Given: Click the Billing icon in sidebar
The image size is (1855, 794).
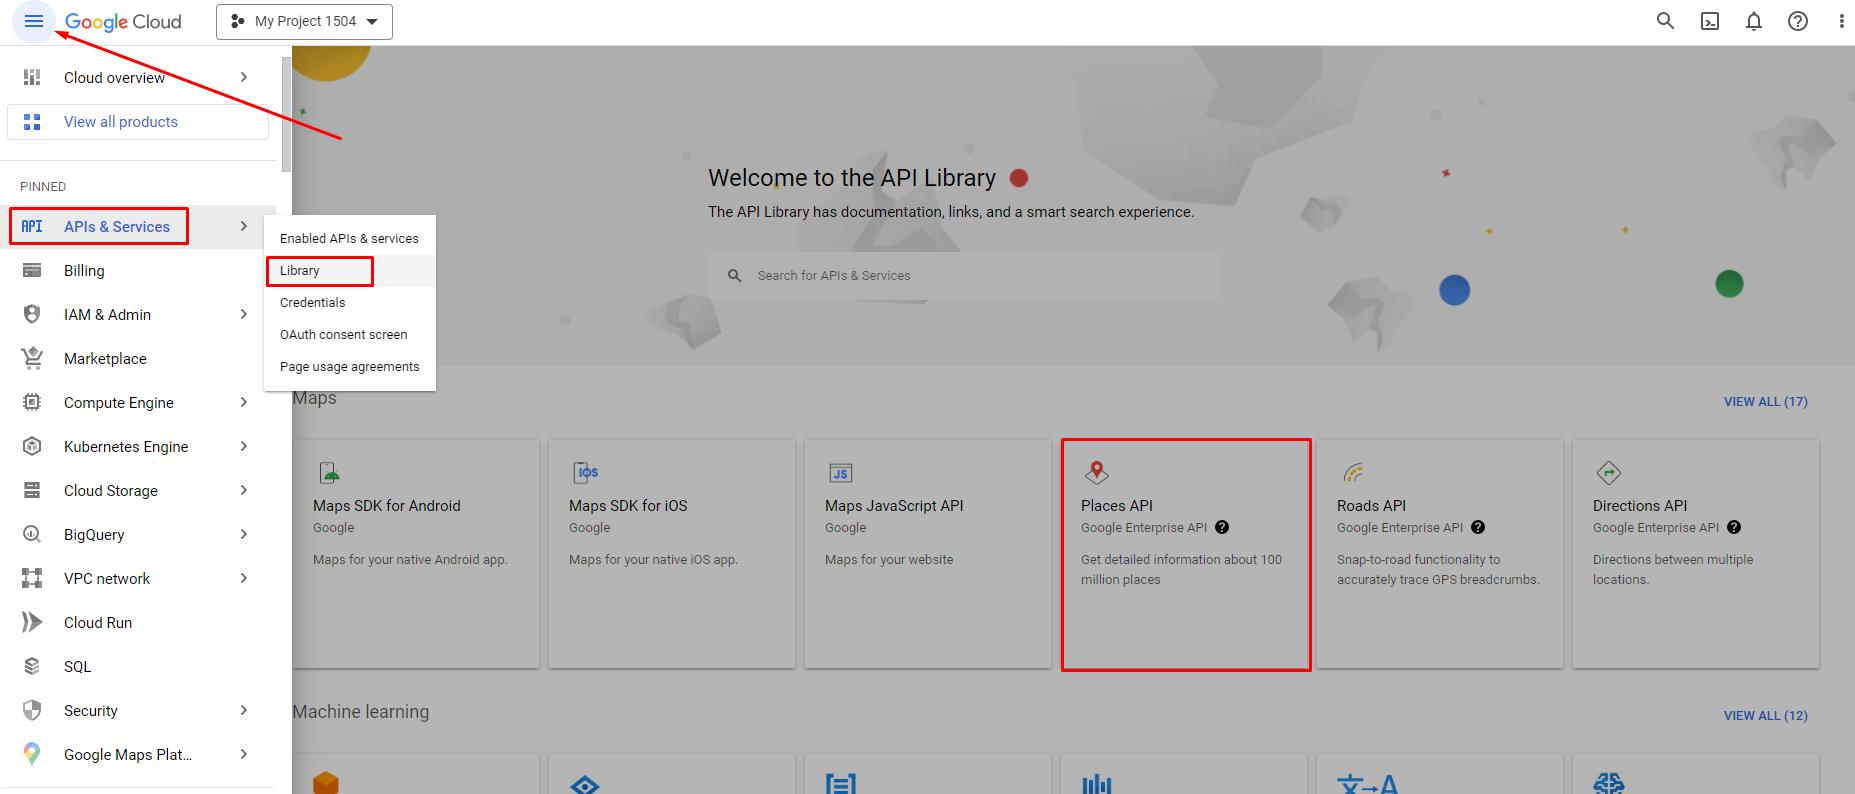Looking at the screenshot, I should (x=32, y=271).
